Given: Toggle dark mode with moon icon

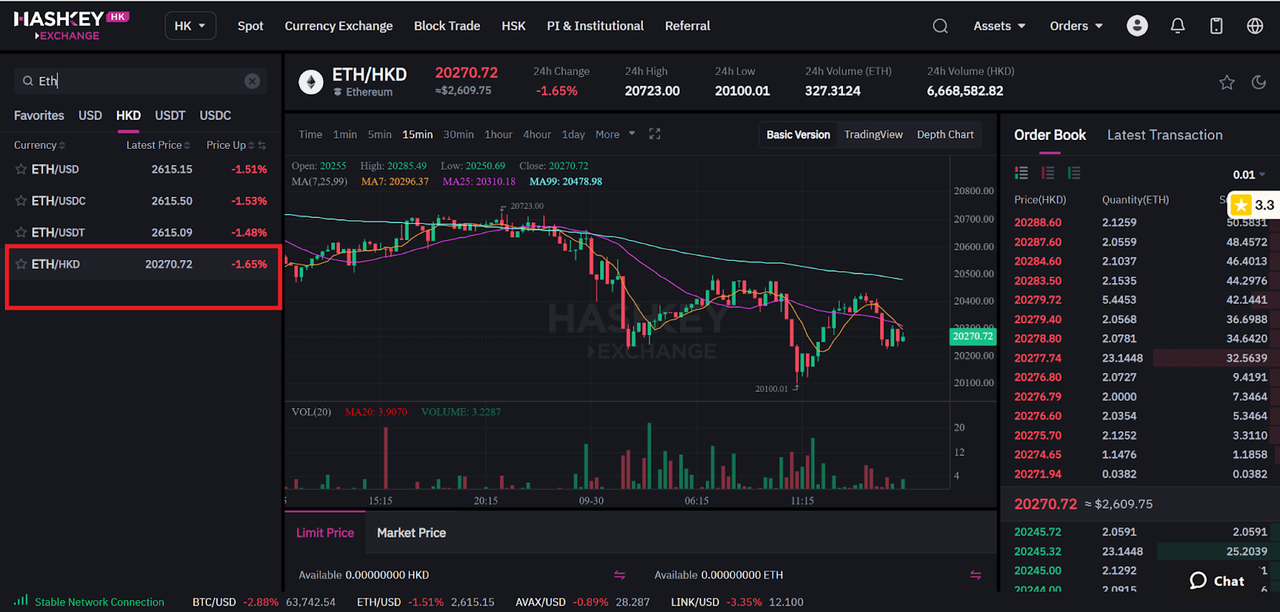Looking at the screenshot, I should (x=1259, y=82).
